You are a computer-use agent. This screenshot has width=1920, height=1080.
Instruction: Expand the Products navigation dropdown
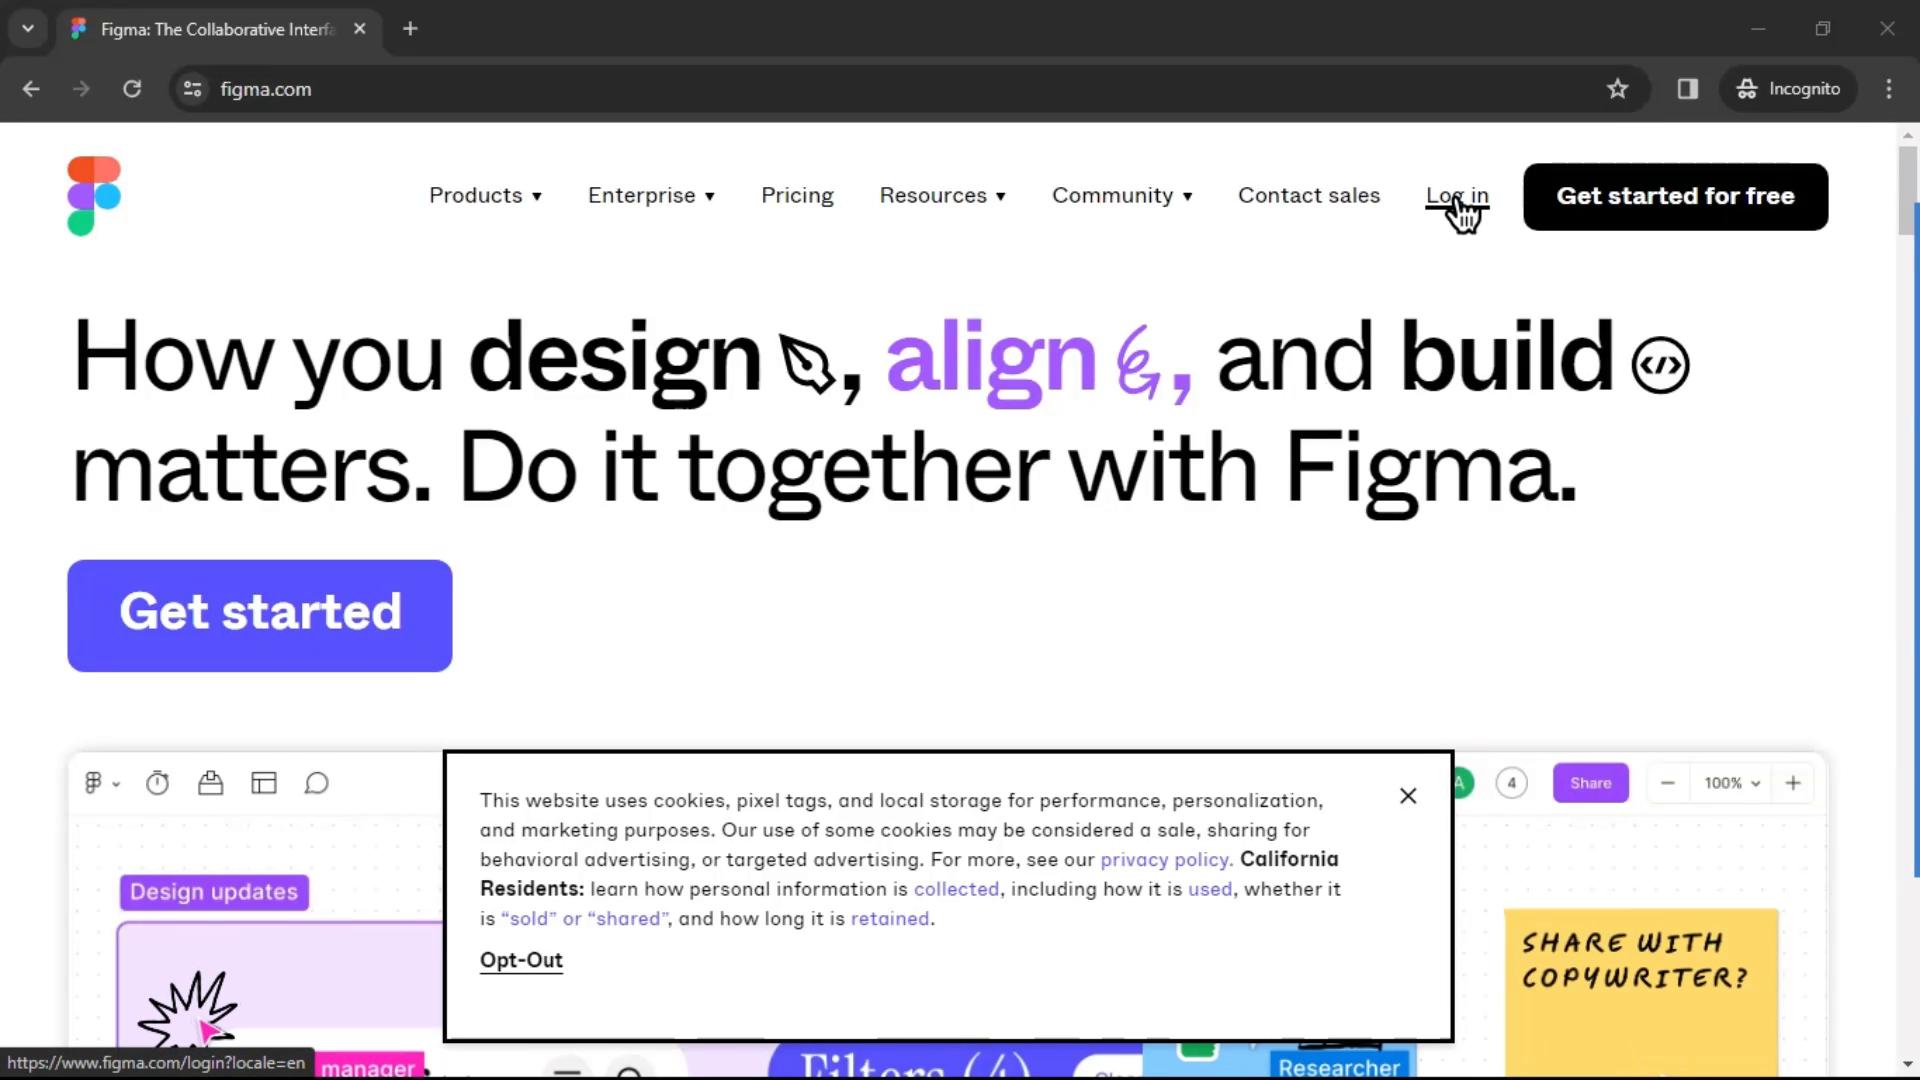pyautogui.click(x=485, y=195)
